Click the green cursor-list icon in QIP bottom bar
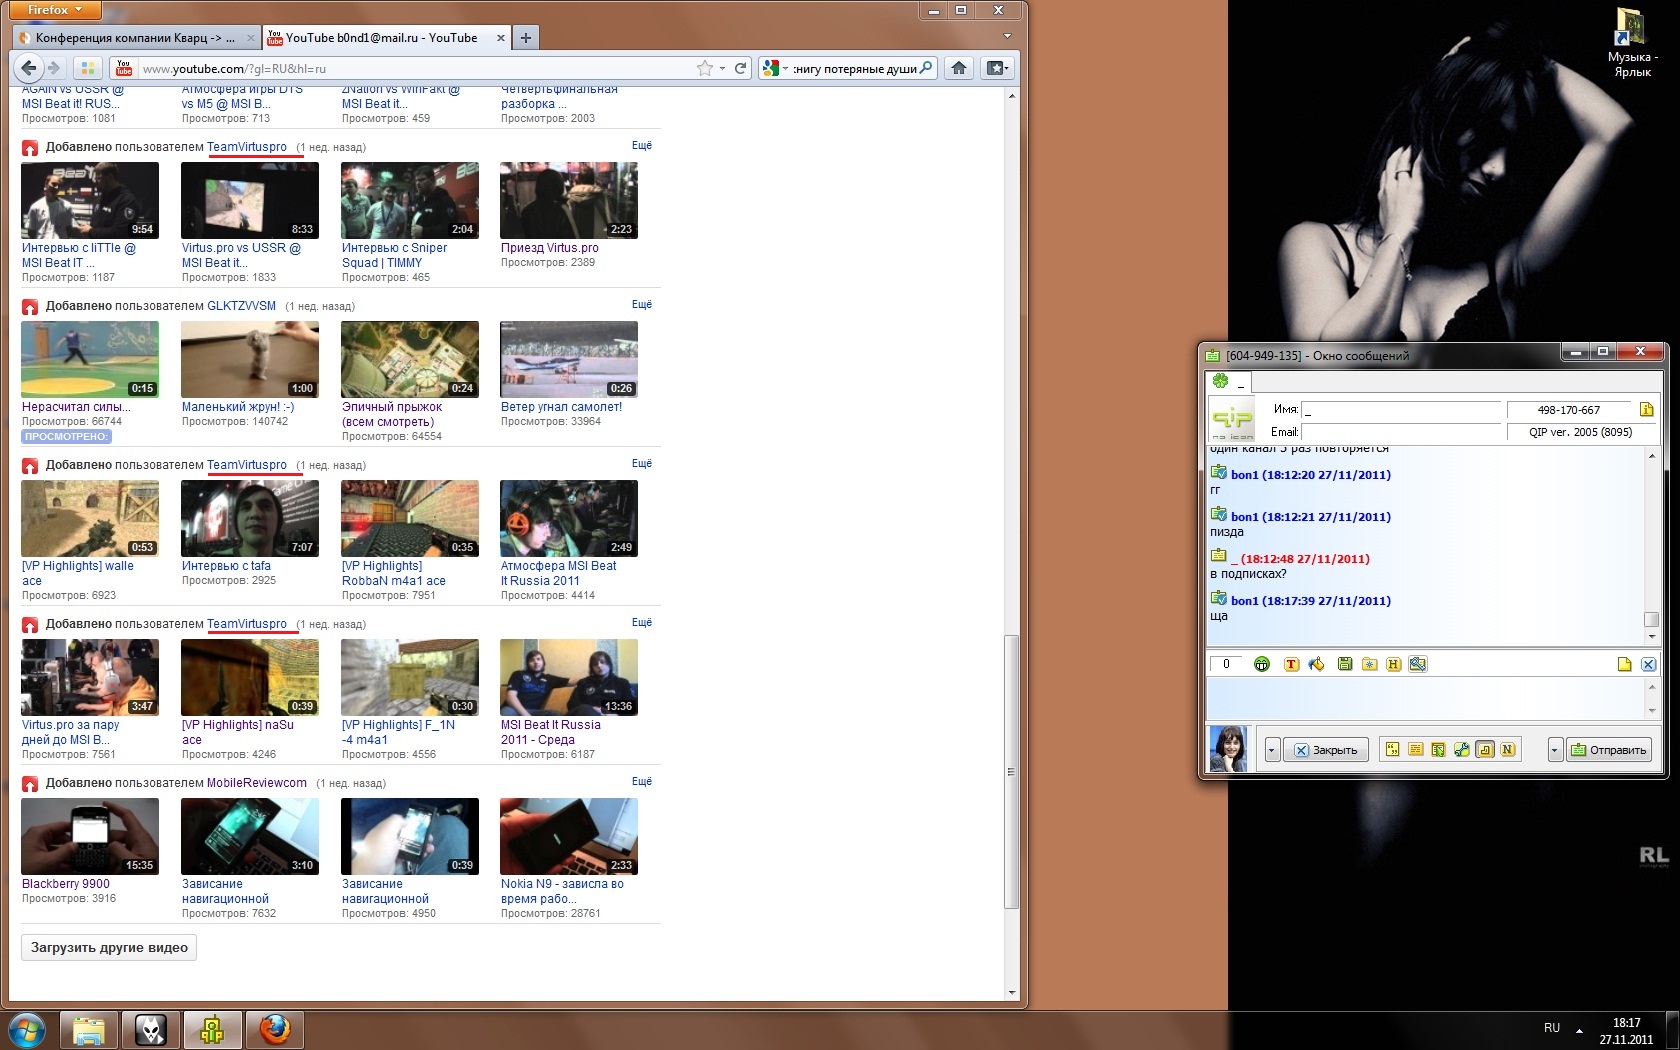 point(1438,749)
